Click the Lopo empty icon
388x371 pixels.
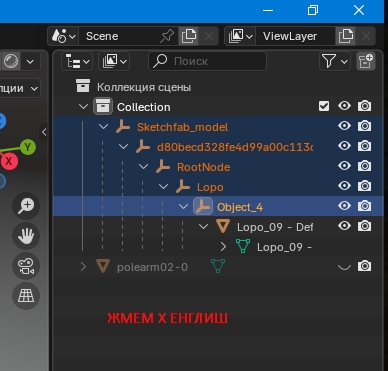click(x=183, y=187)
